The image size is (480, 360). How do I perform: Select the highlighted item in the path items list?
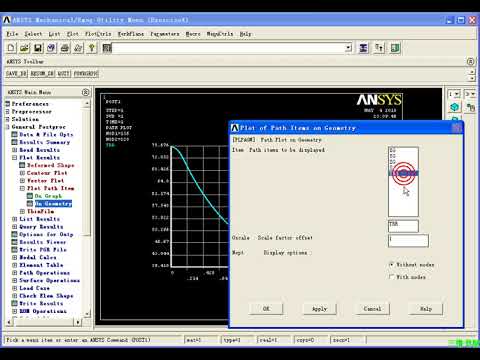pos(403,173)
